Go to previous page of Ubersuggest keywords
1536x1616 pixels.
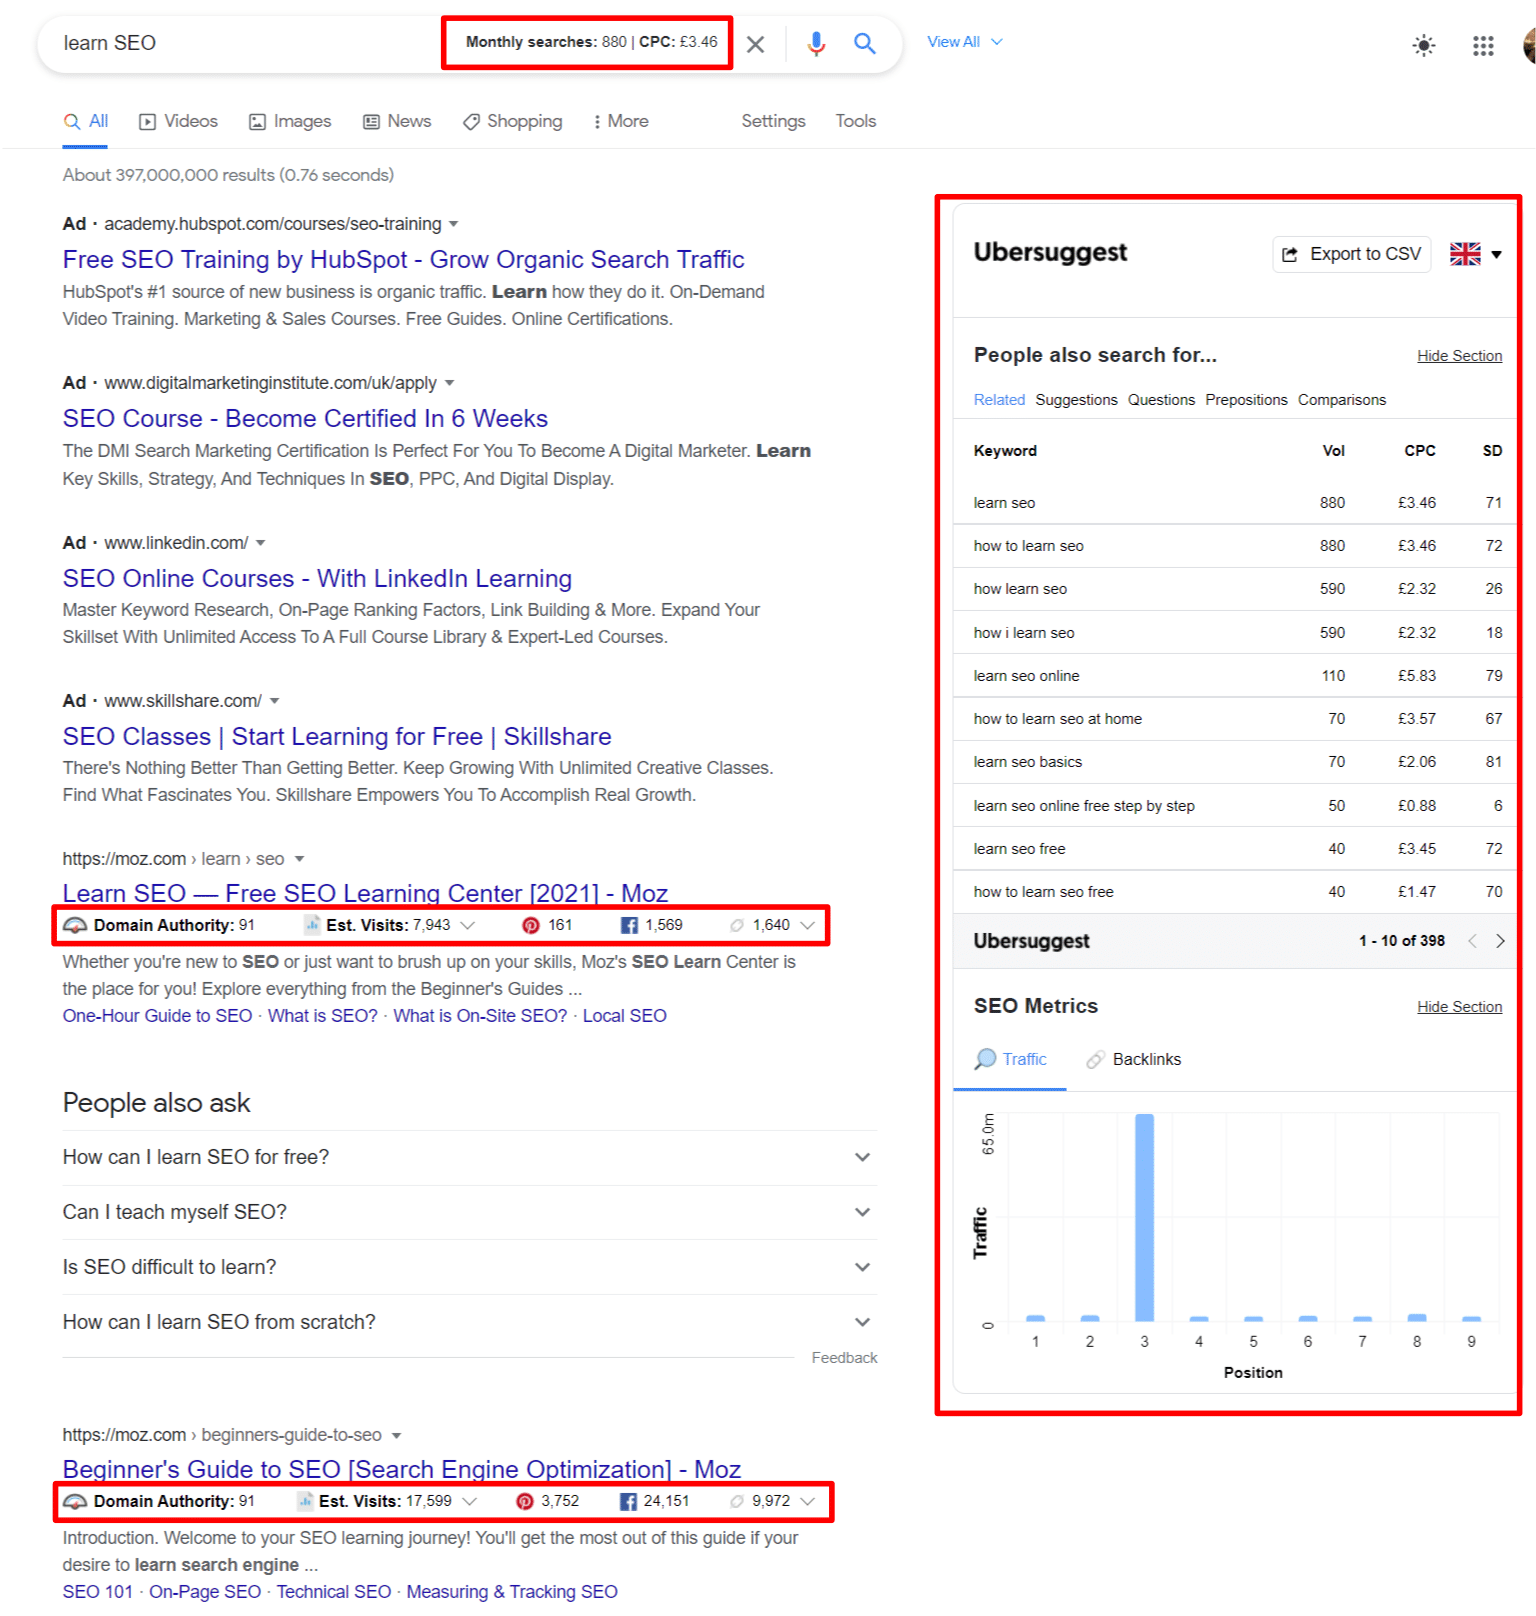click(1472, 941)
